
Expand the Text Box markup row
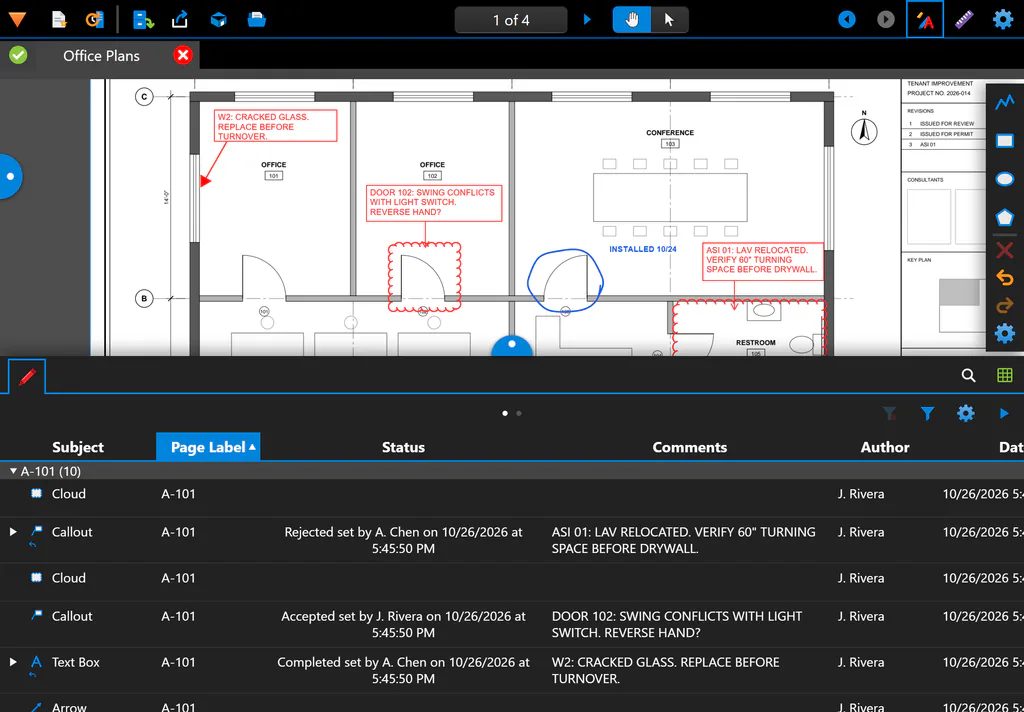point(13,662)
